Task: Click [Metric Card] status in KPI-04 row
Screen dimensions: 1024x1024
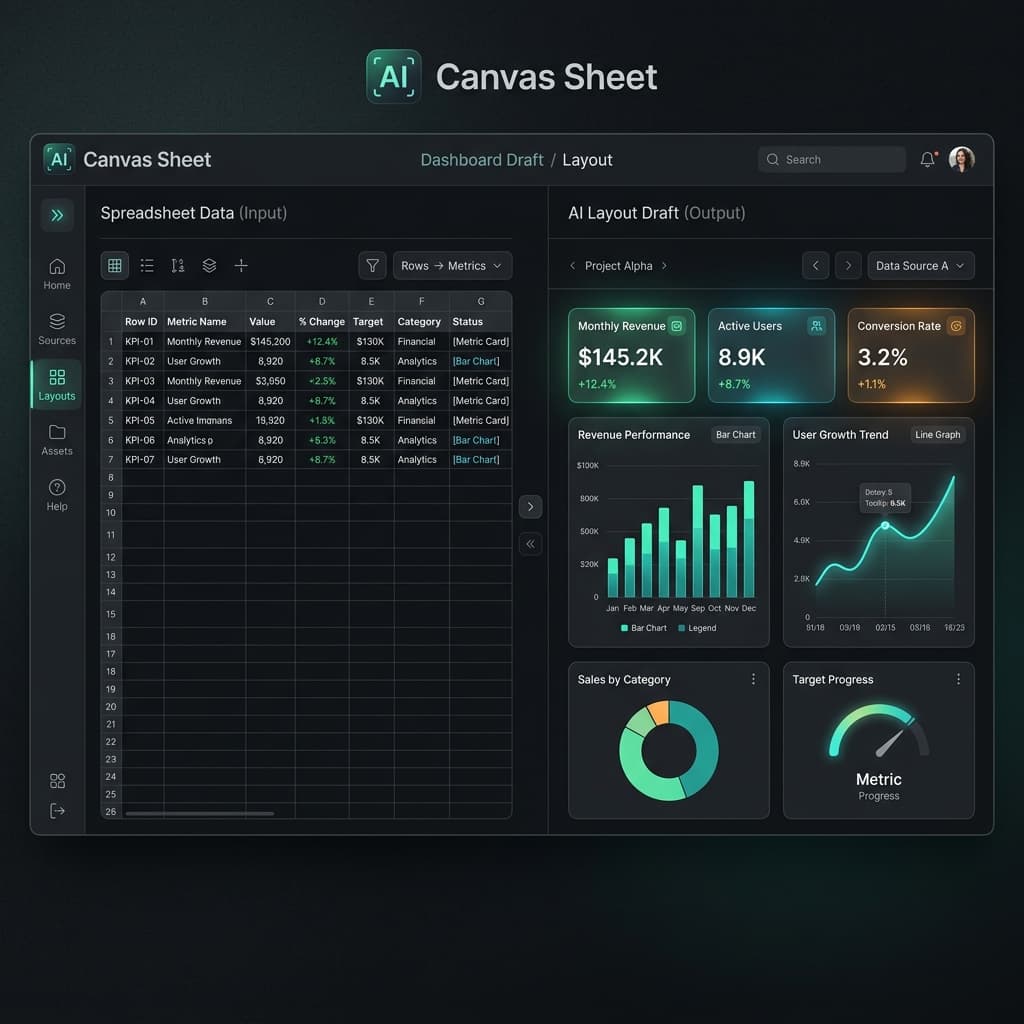Action: (481, 401)
